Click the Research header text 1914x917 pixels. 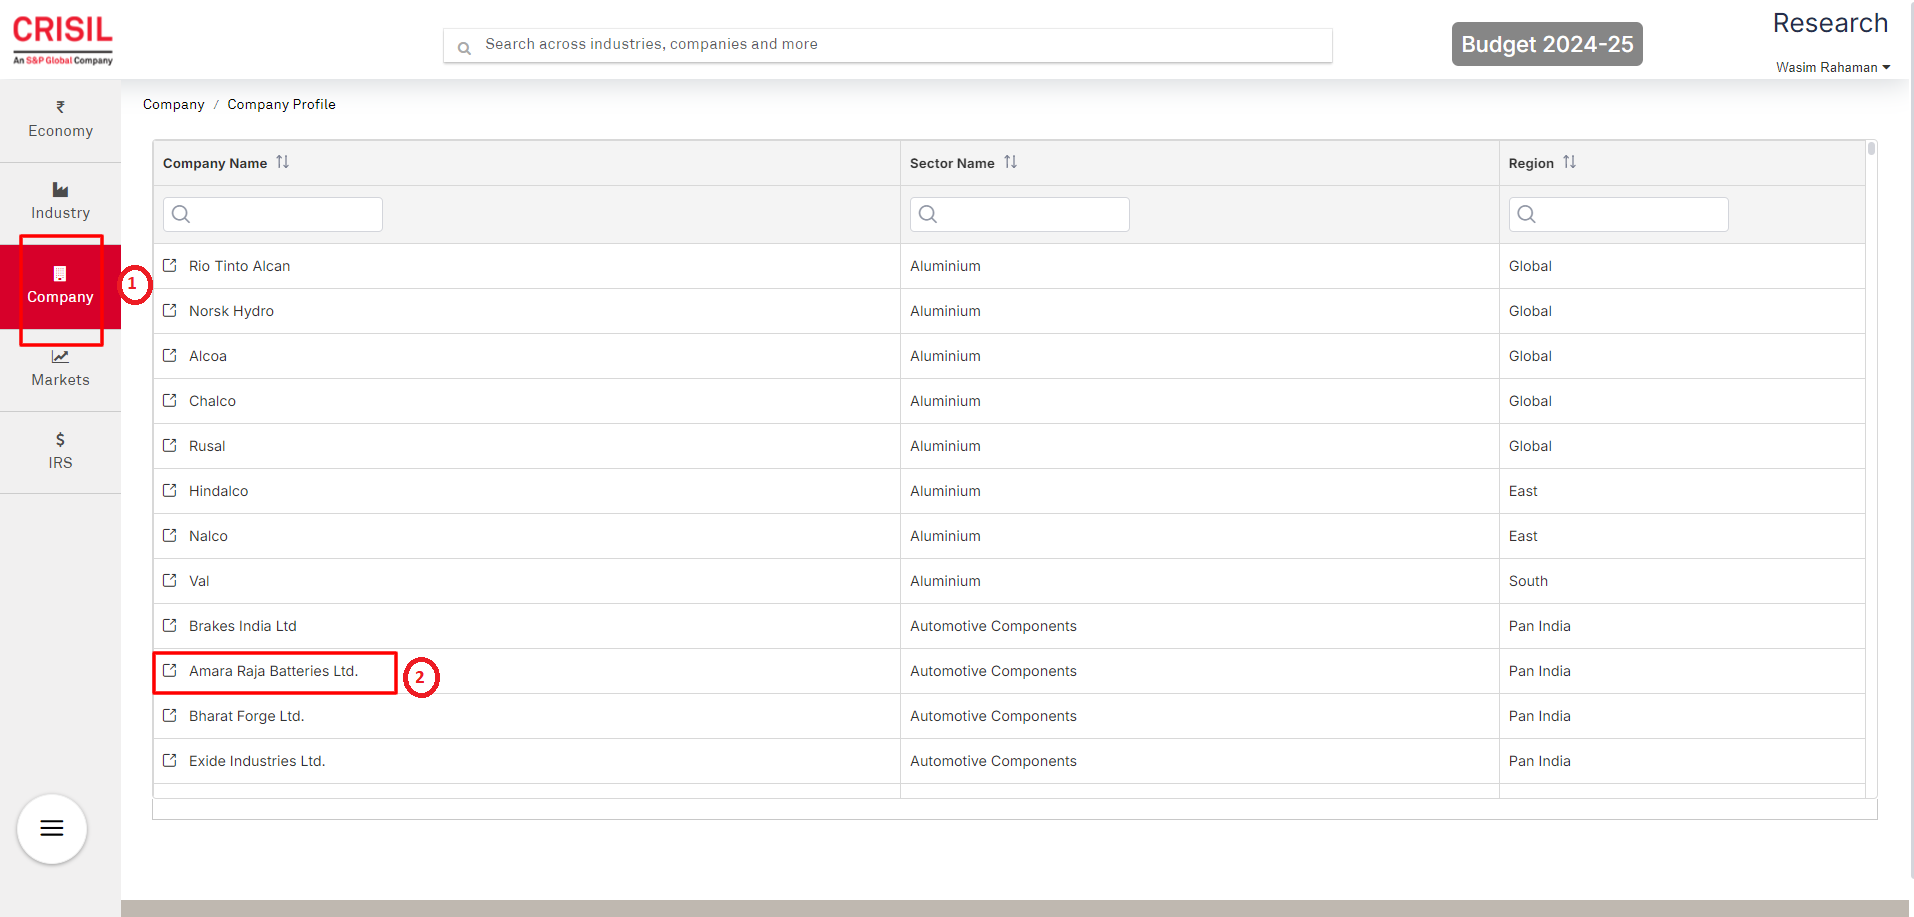(x=1830, y=23)
